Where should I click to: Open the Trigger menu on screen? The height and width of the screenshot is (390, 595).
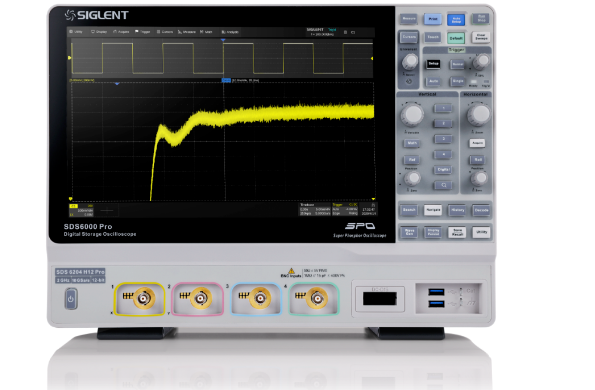(143, 32)
